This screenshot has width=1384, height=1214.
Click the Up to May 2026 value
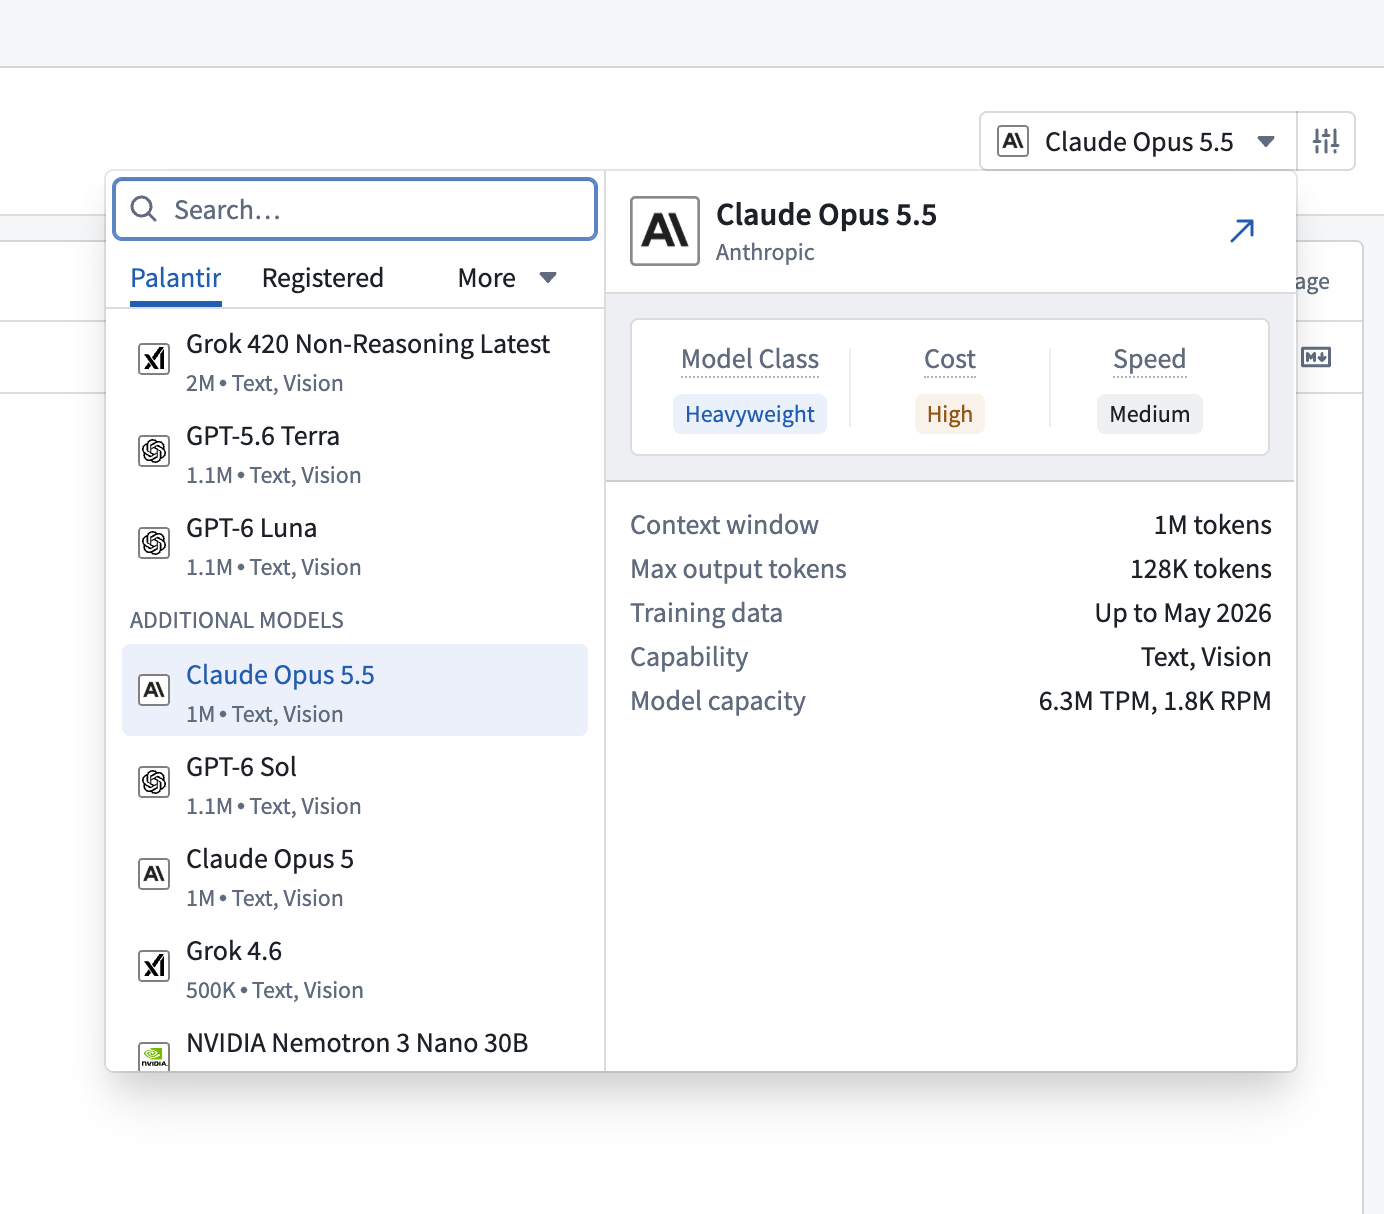pyautogui.click(x=1183, y=613)
